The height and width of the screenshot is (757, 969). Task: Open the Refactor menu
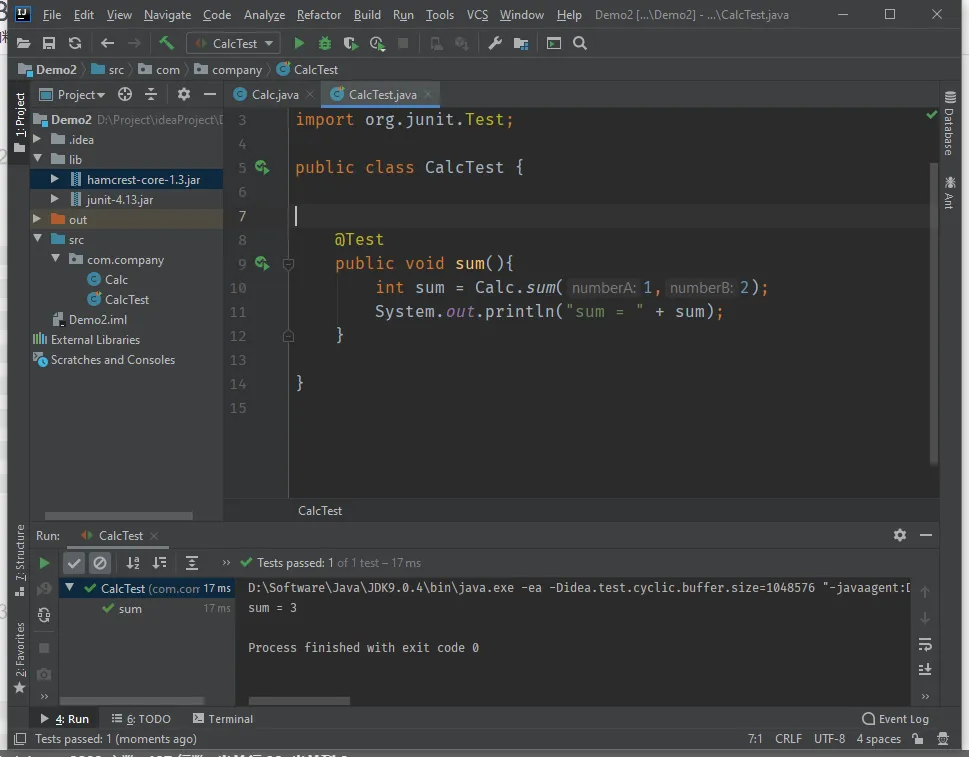318,15
